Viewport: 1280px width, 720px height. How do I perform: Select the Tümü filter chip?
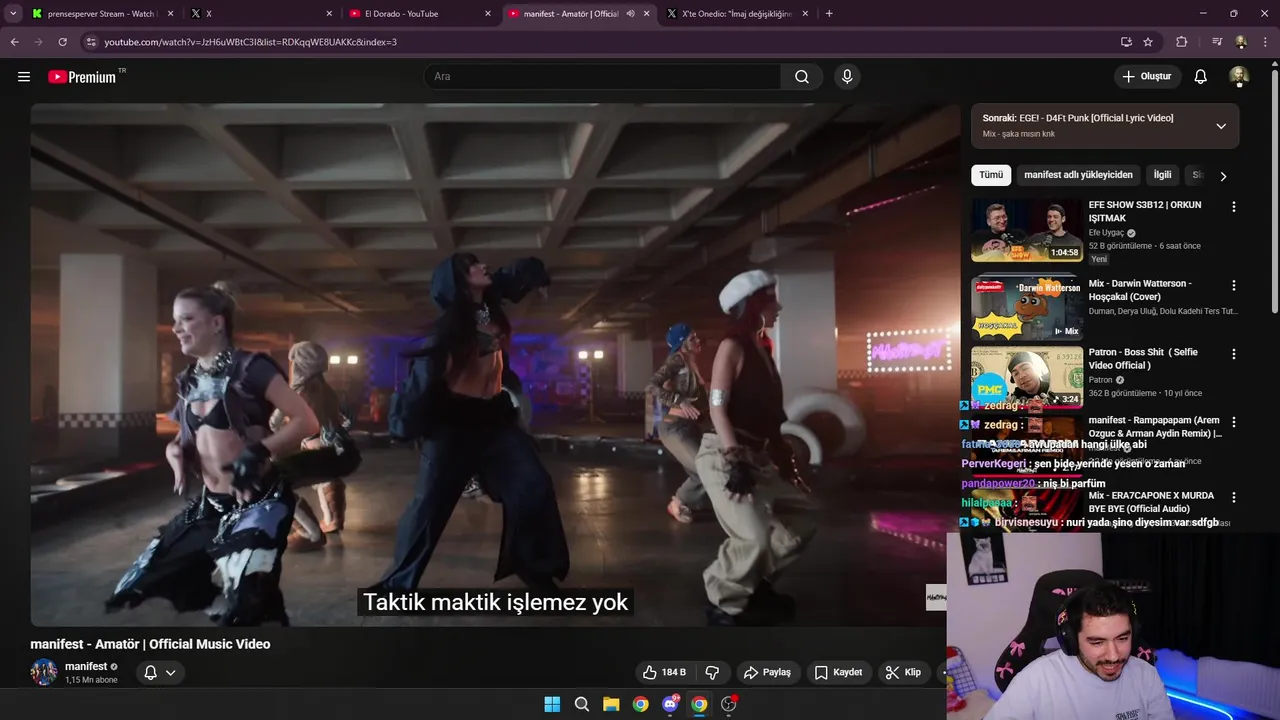[991, 175]
